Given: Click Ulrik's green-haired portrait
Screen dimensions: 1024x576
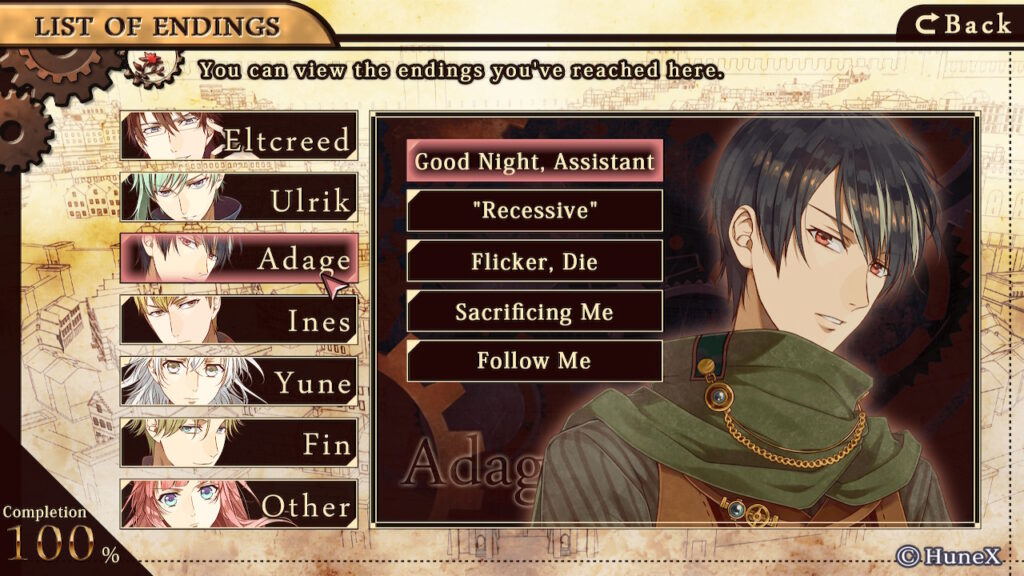Looking at the screenshot, I should coord(176,197).
